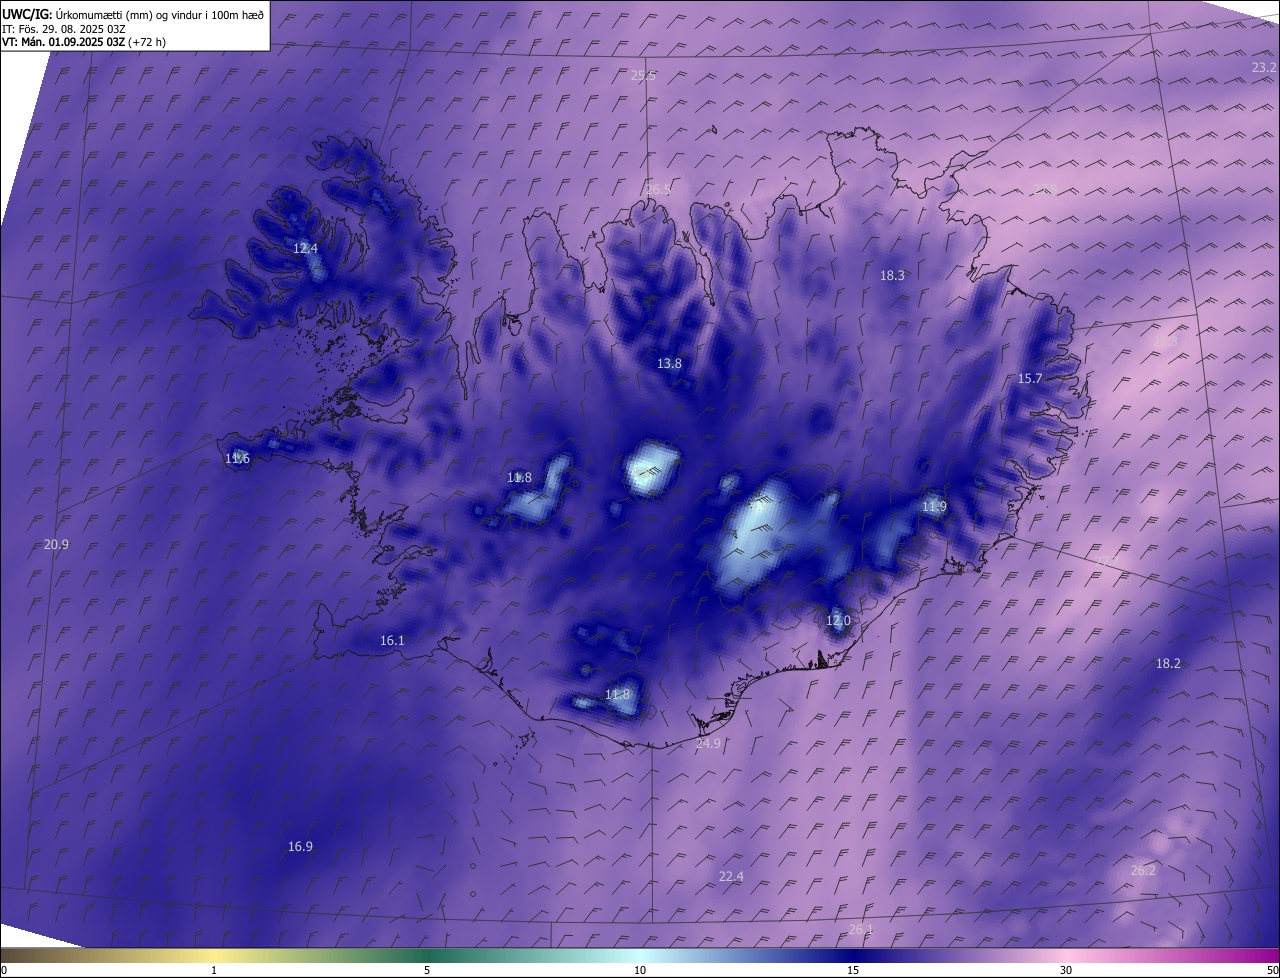Click the 12.4 value over the Westfjords
The width and height of the screenshot is (1280, 978).
point(305,248)
